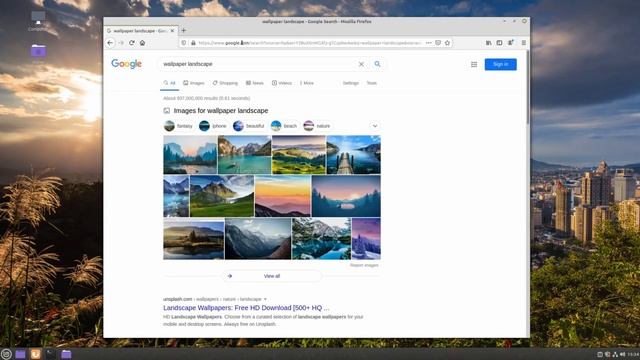Image resolution: width=640 pixels, height=360 pixels.
Task: Open the search Tools option
Action: 371,83
